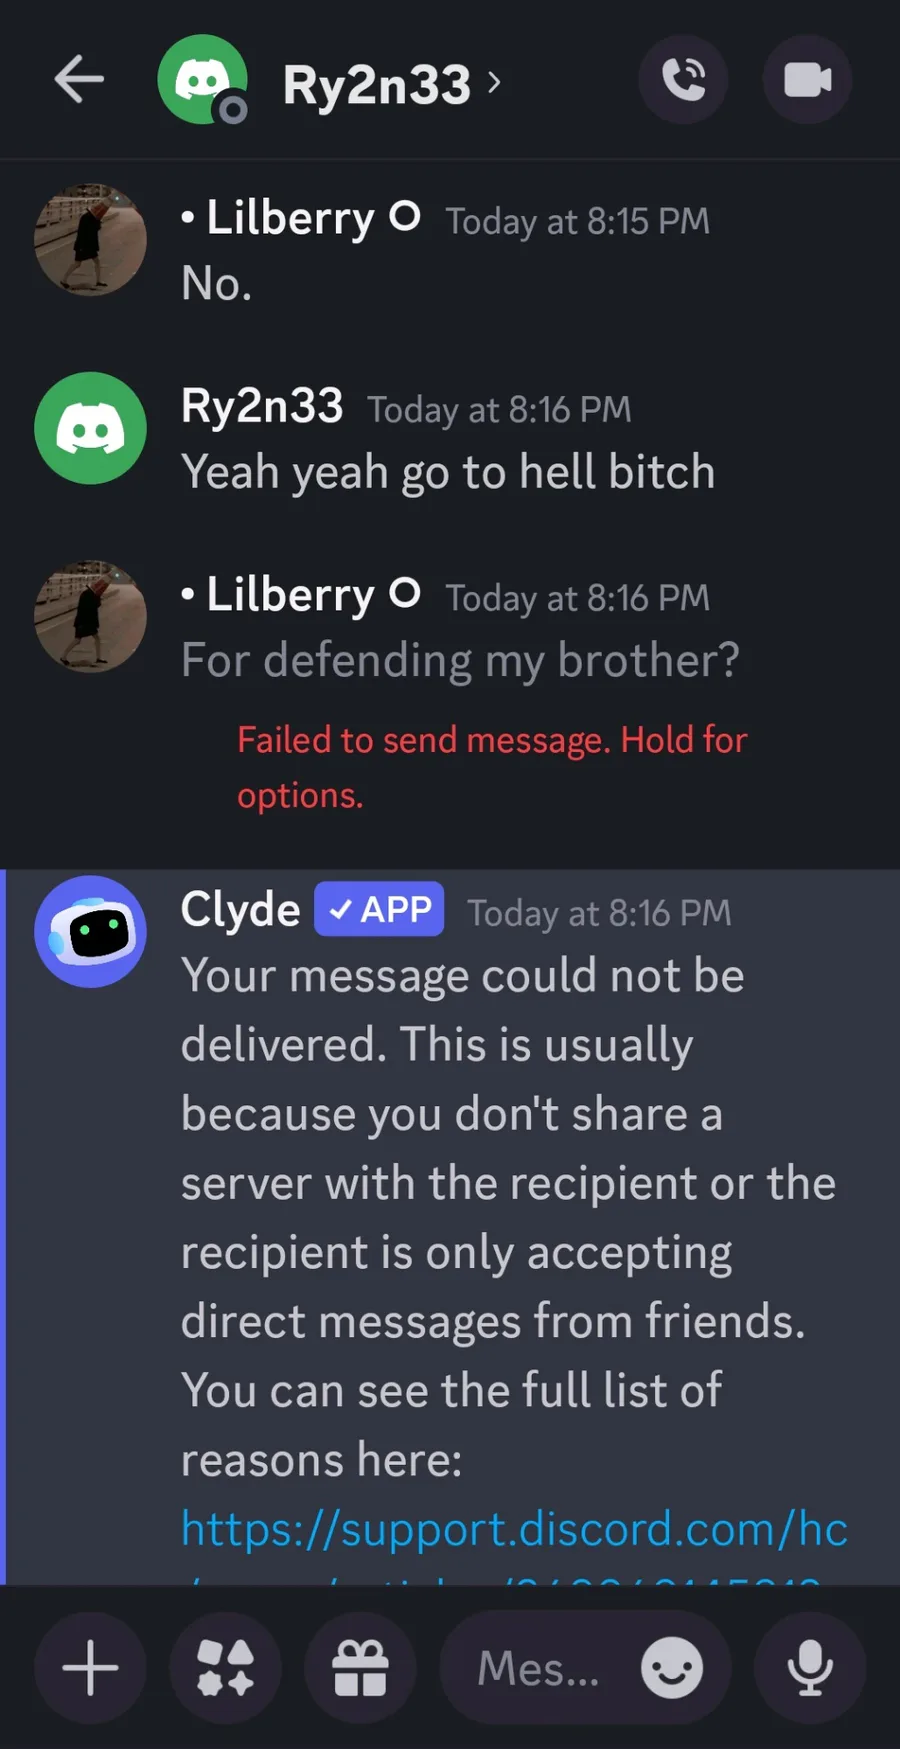900x1749 pixels.
Task: Open the plus attachment menu
Action: pos(91,1668)
